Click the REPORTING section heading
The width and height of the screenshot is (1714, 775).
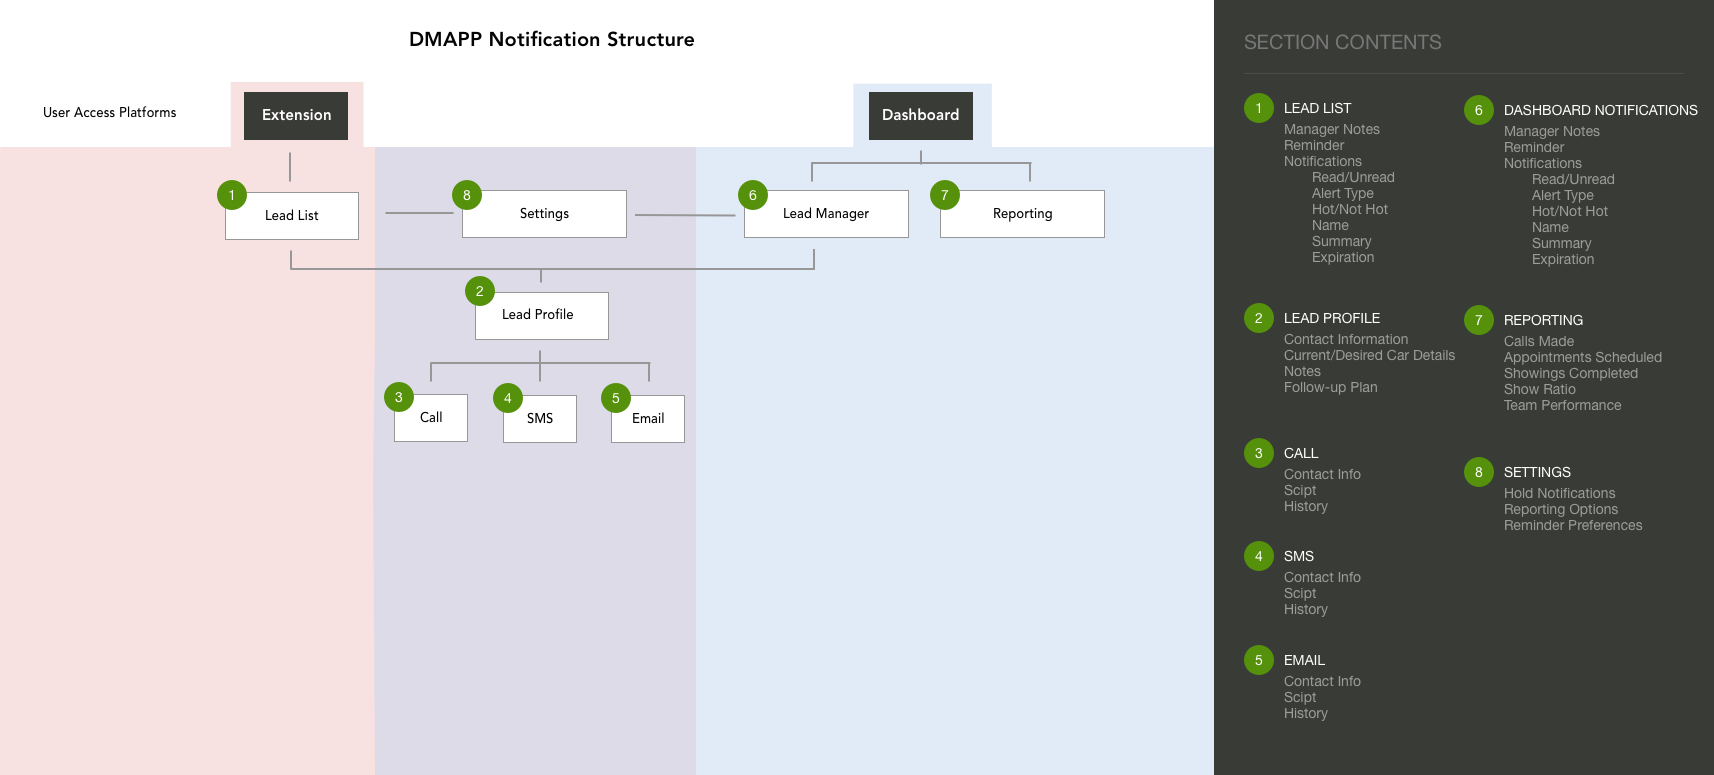(x=1543, y=320)
